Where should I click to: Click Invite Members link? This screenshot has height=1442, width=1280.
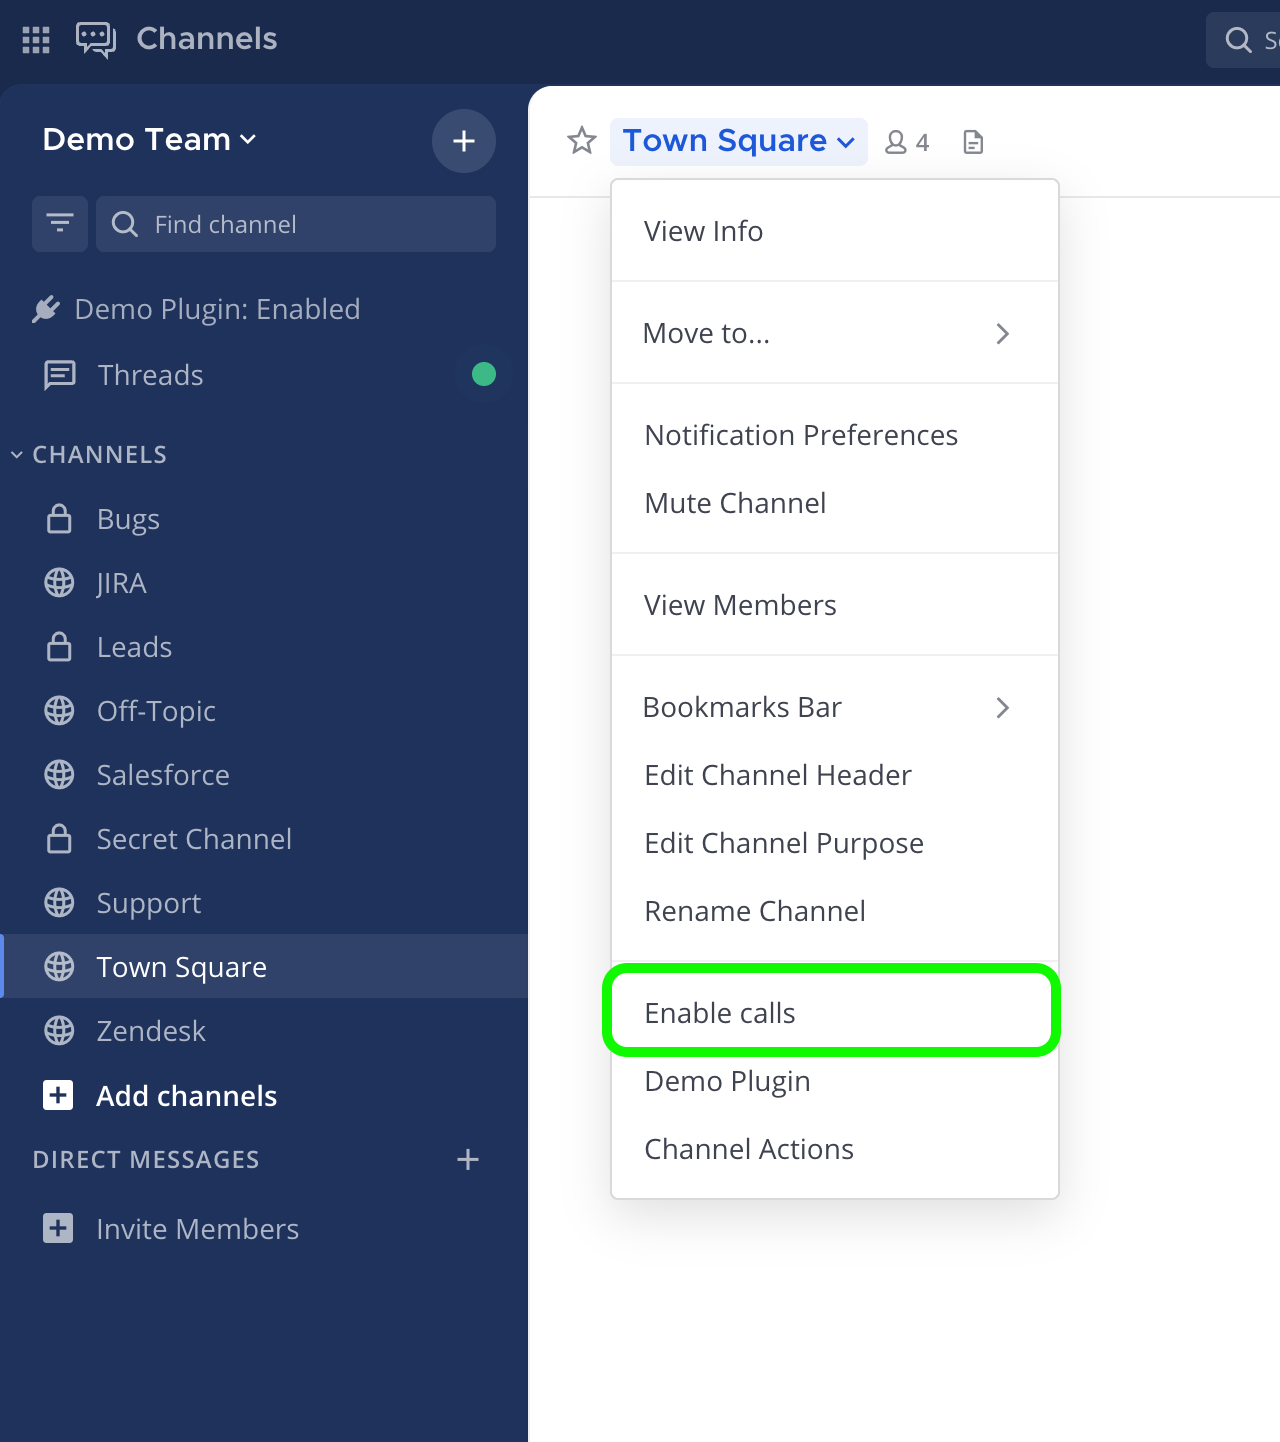pos(197,1229)
